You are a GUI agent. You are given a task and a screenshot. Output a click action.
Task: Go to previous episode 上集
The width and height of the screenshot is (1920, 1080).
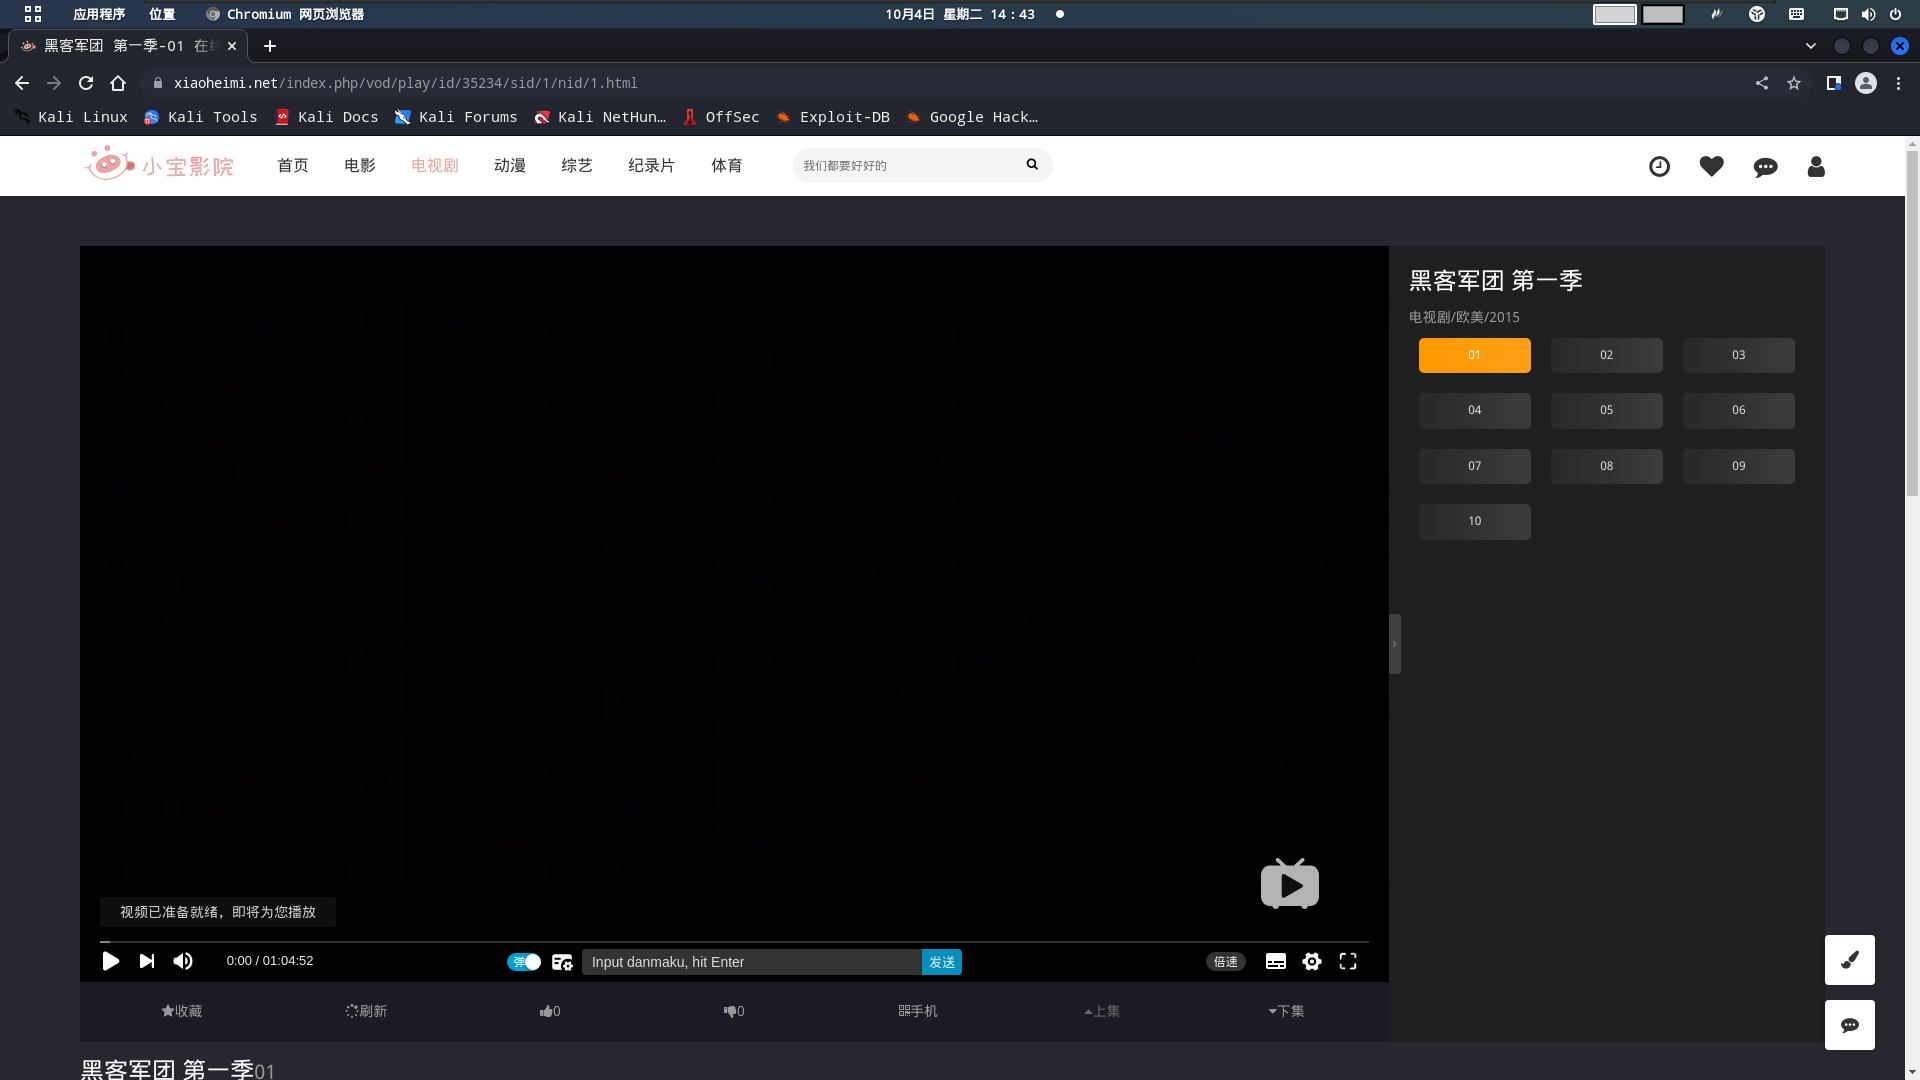point(1102,1011)
